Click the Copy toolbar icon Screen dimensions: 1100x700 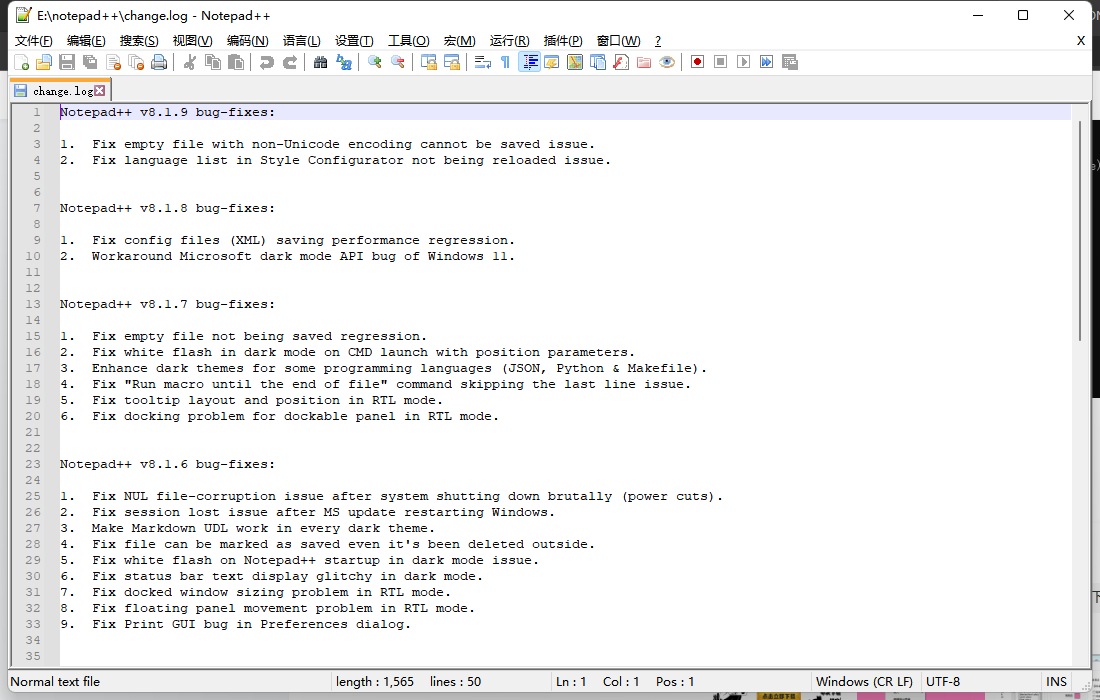213,62
